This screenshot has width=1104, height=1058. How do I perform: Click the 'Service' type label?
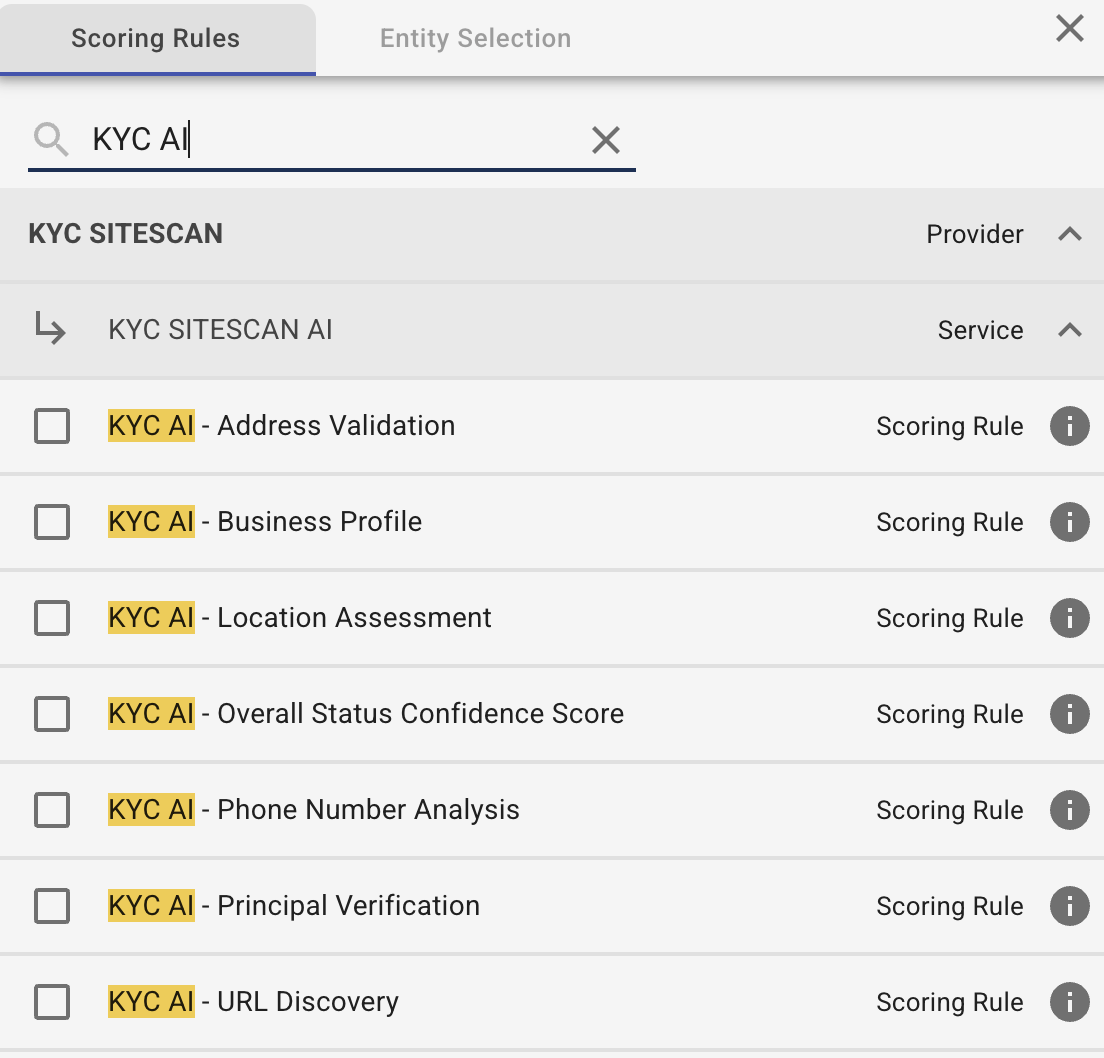click(x=980, y=329)
